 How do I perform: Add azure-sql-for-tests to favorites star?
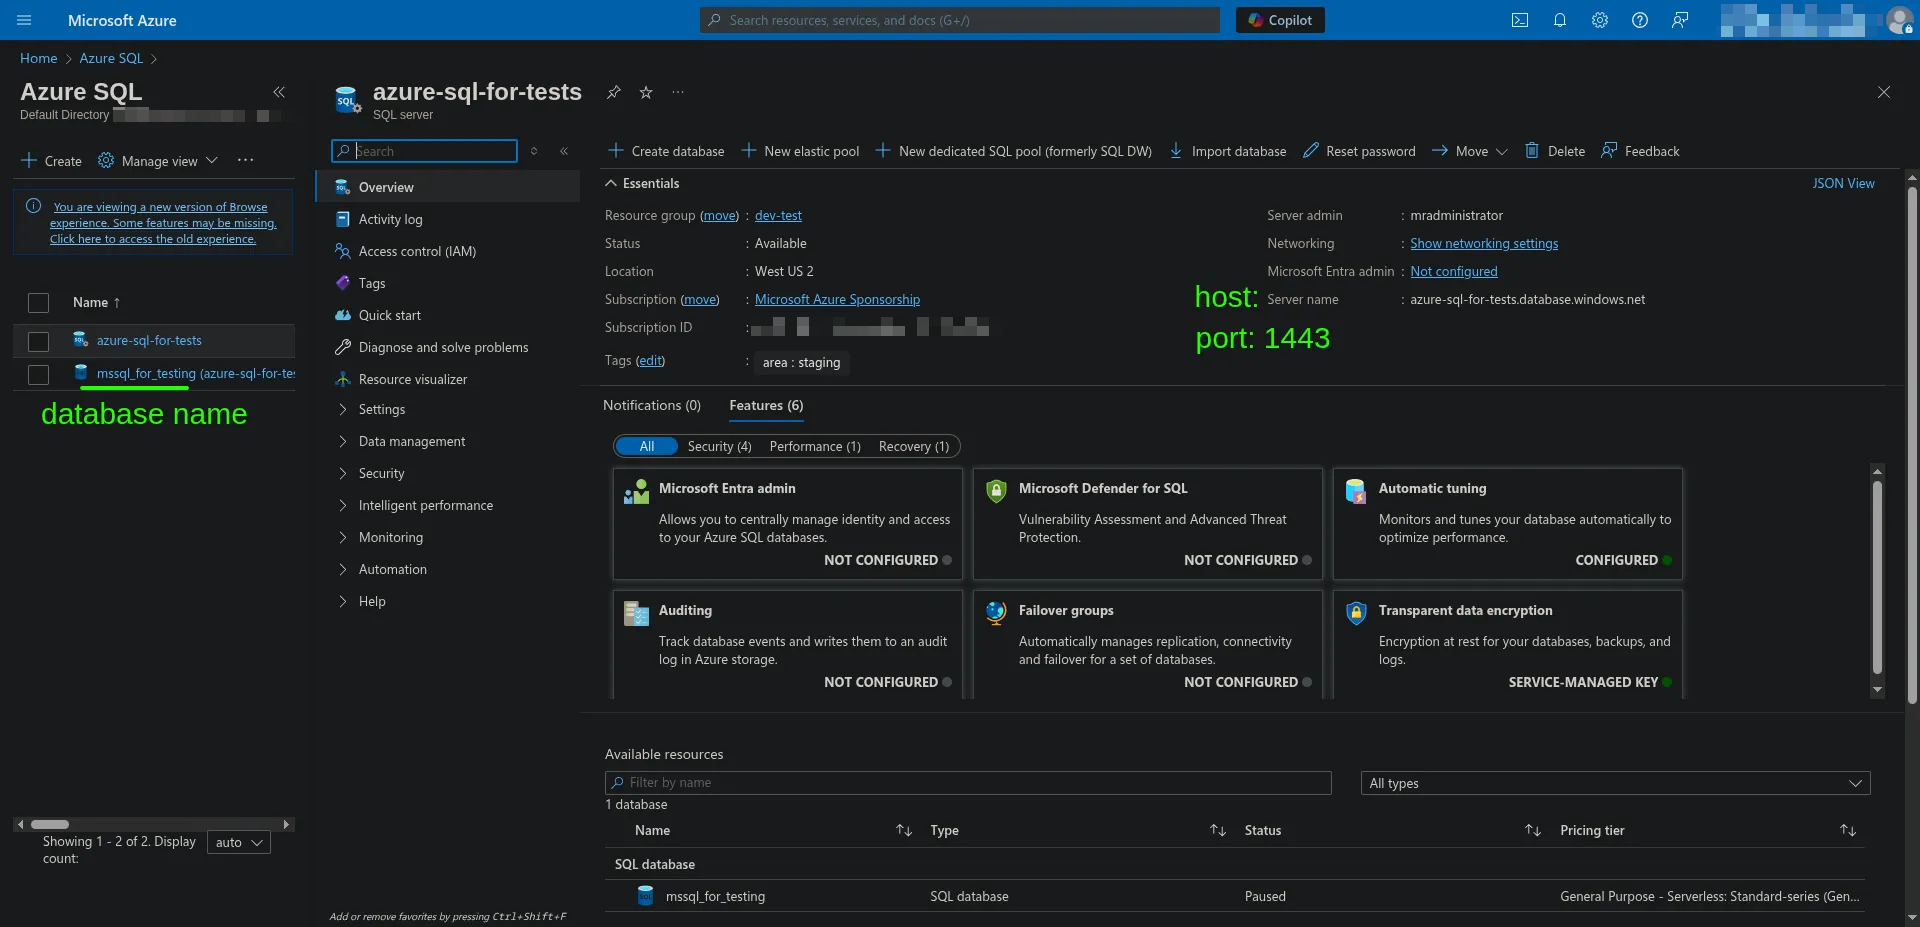point(646,92)
